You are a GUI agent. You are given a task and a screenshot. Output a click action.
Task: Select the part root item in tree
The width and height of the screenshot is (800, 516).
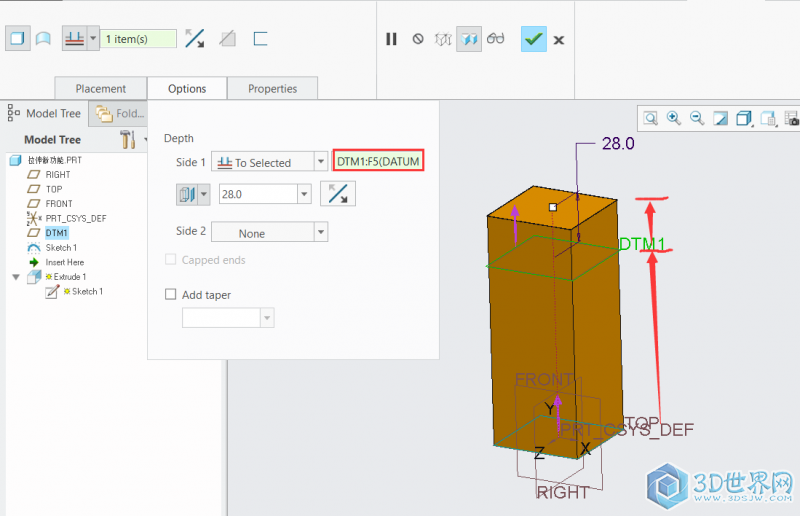tap(46, 160)
